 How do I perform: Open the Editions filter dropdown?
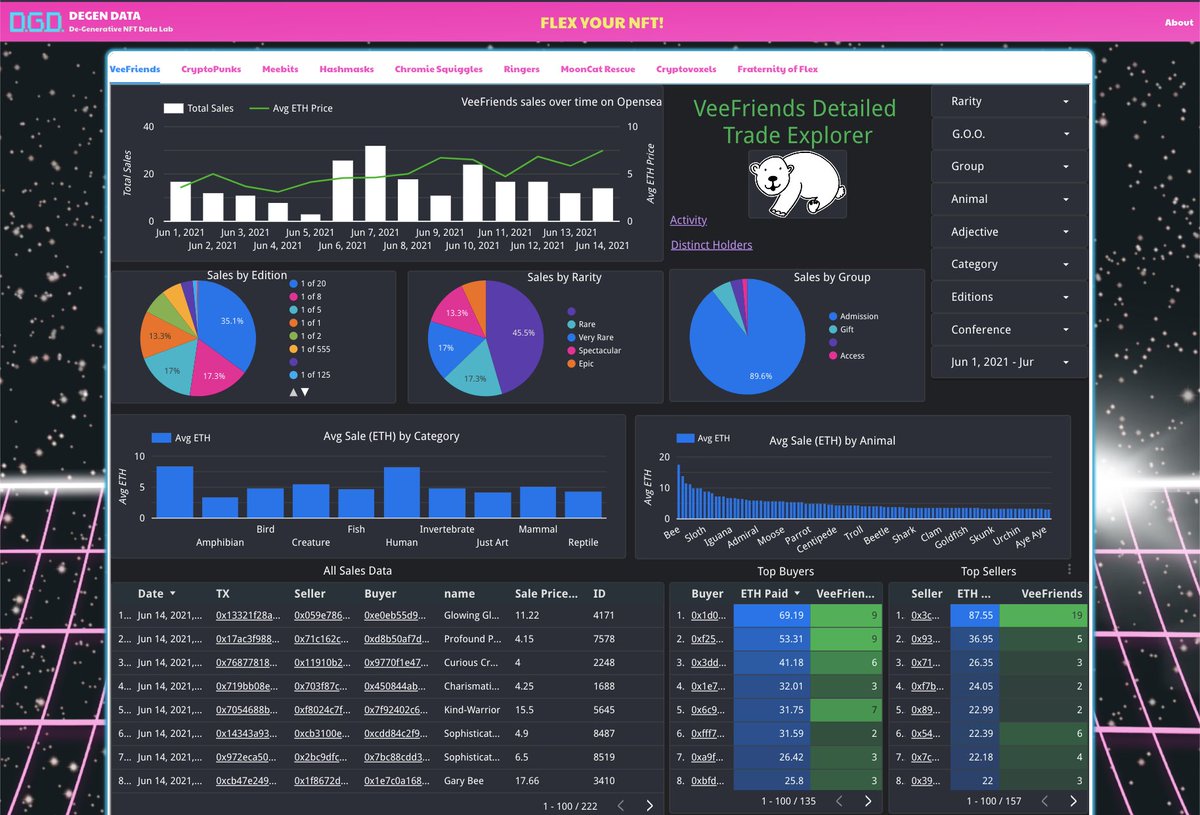1009,297
